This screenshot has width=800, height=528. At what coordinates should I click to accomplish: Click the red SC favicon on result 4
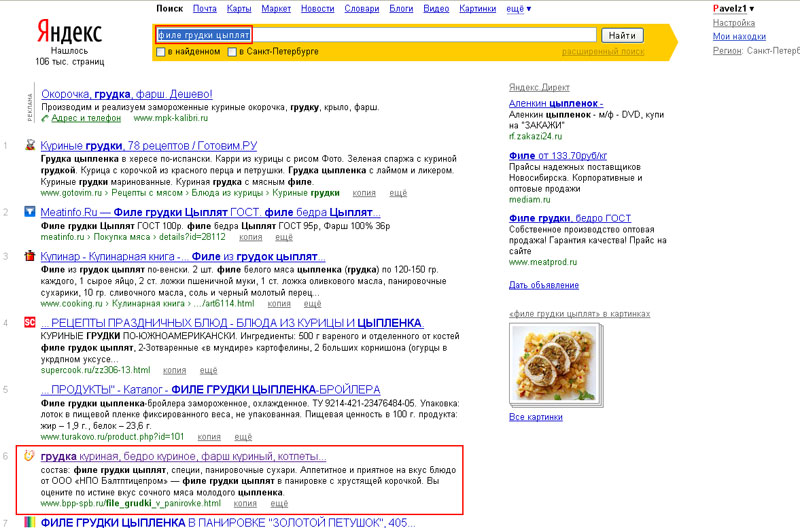coord(30,322)
